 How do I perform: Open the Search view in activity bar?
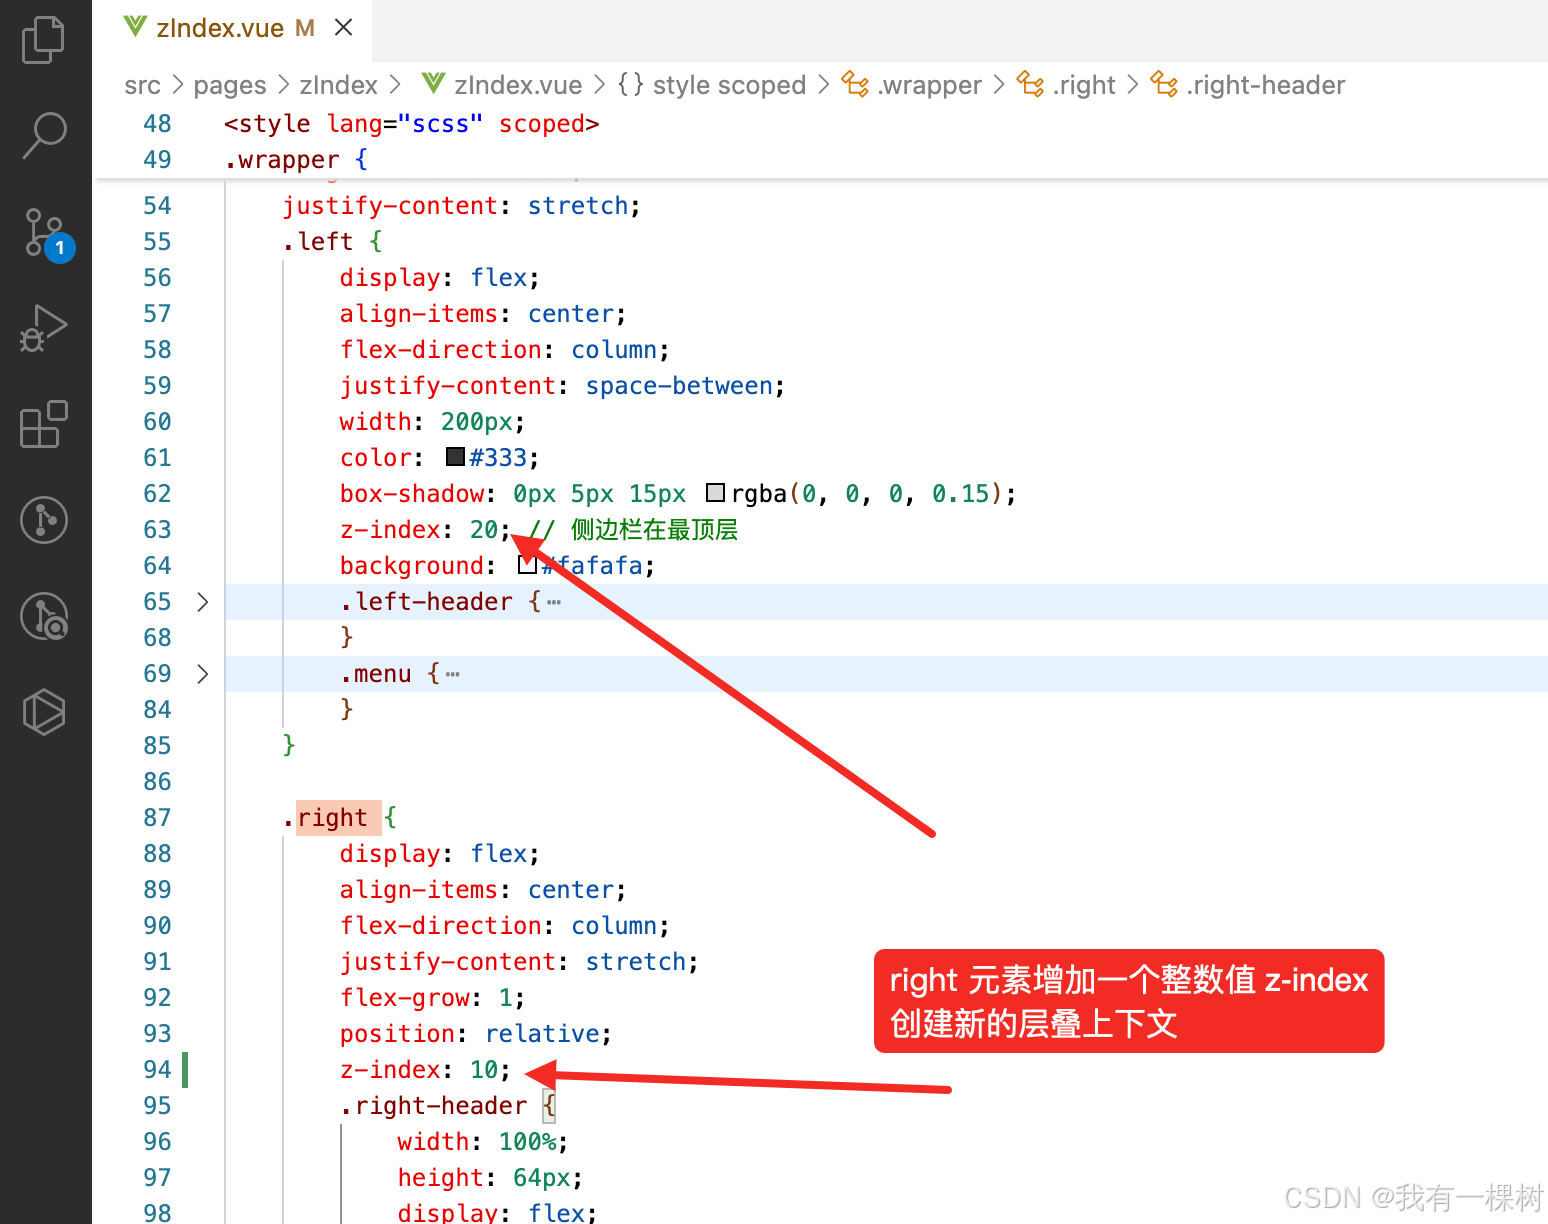(x=43, y=135)
